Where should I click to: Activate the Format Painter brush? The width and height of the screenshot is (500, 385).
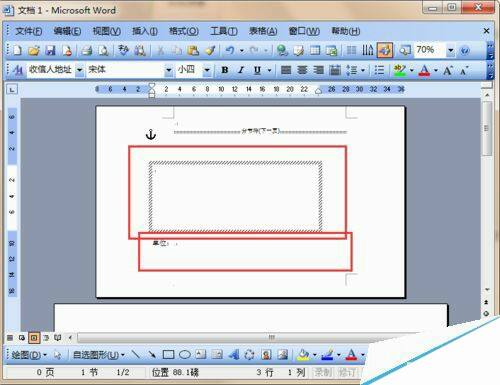pyautogui.click(x=210, y=50)
